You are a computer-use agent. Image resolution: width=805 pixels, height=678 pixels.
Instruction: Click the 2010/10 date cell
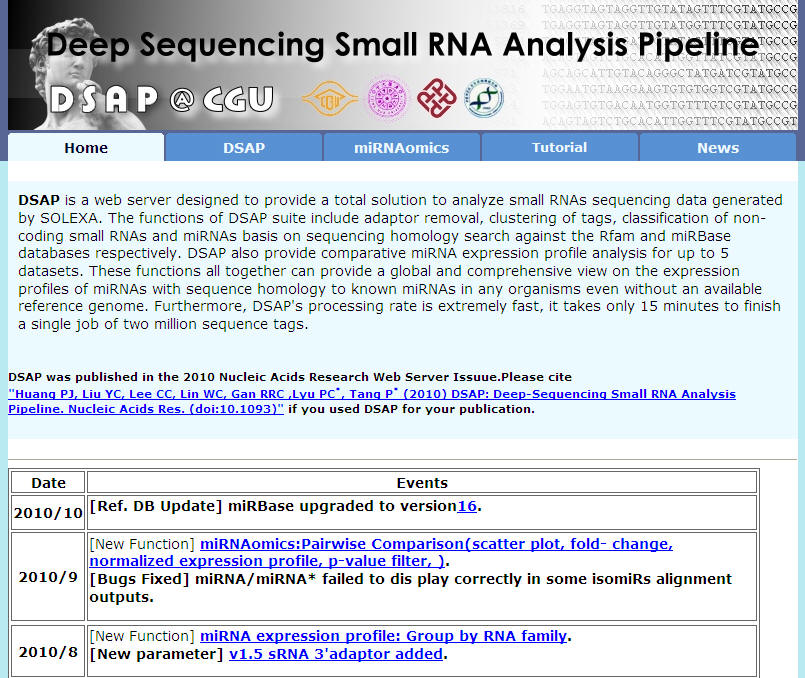click(x=48, y=513)
